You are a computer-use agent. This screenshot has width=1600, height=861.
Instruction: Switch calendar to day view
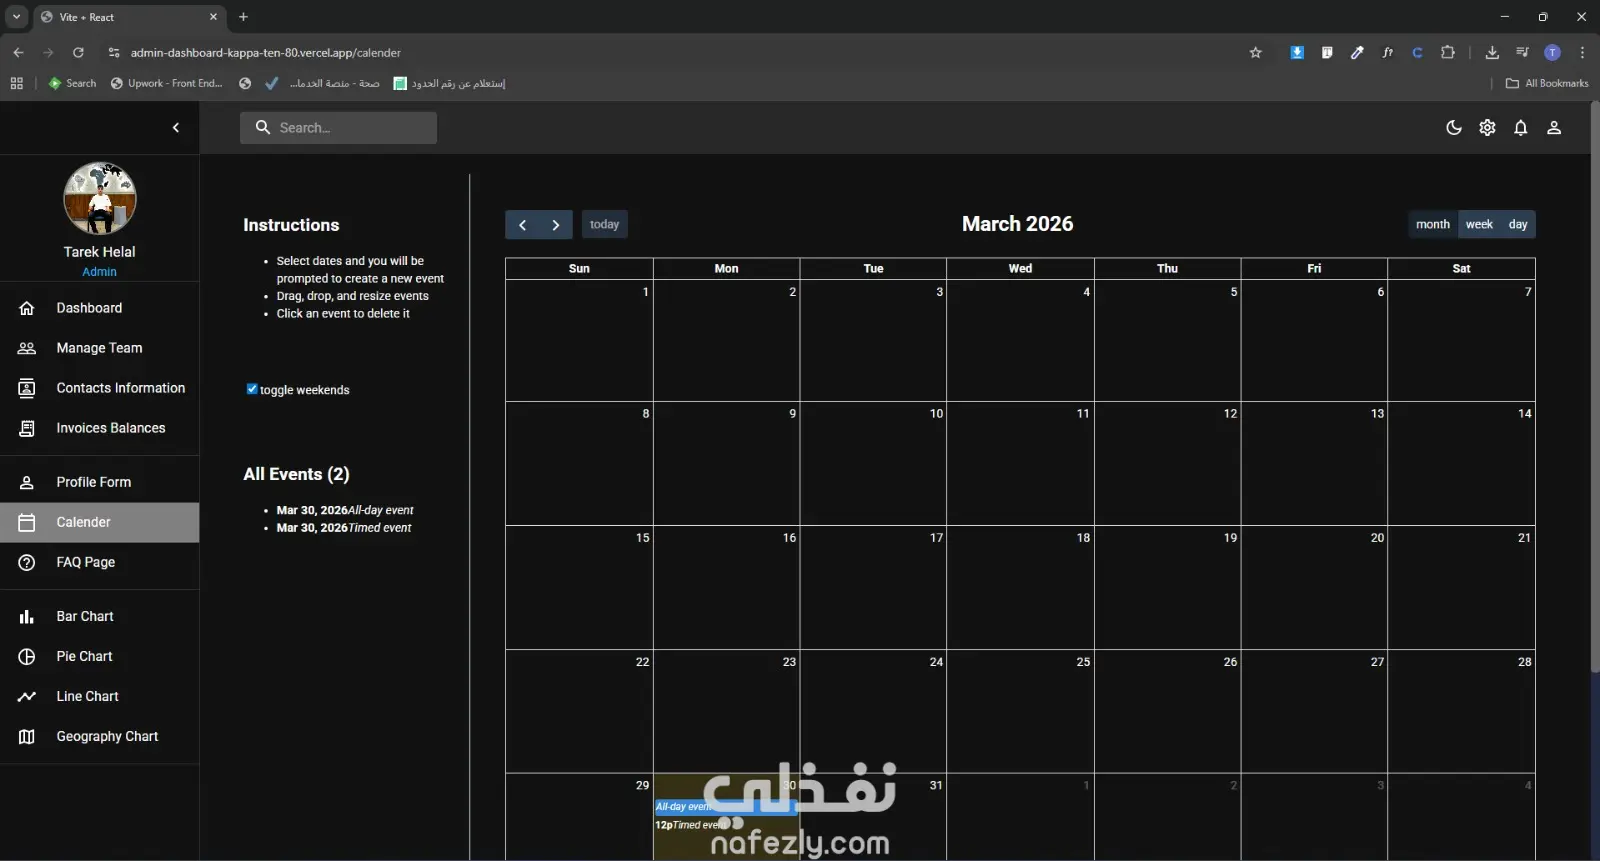coord(1518,224)
